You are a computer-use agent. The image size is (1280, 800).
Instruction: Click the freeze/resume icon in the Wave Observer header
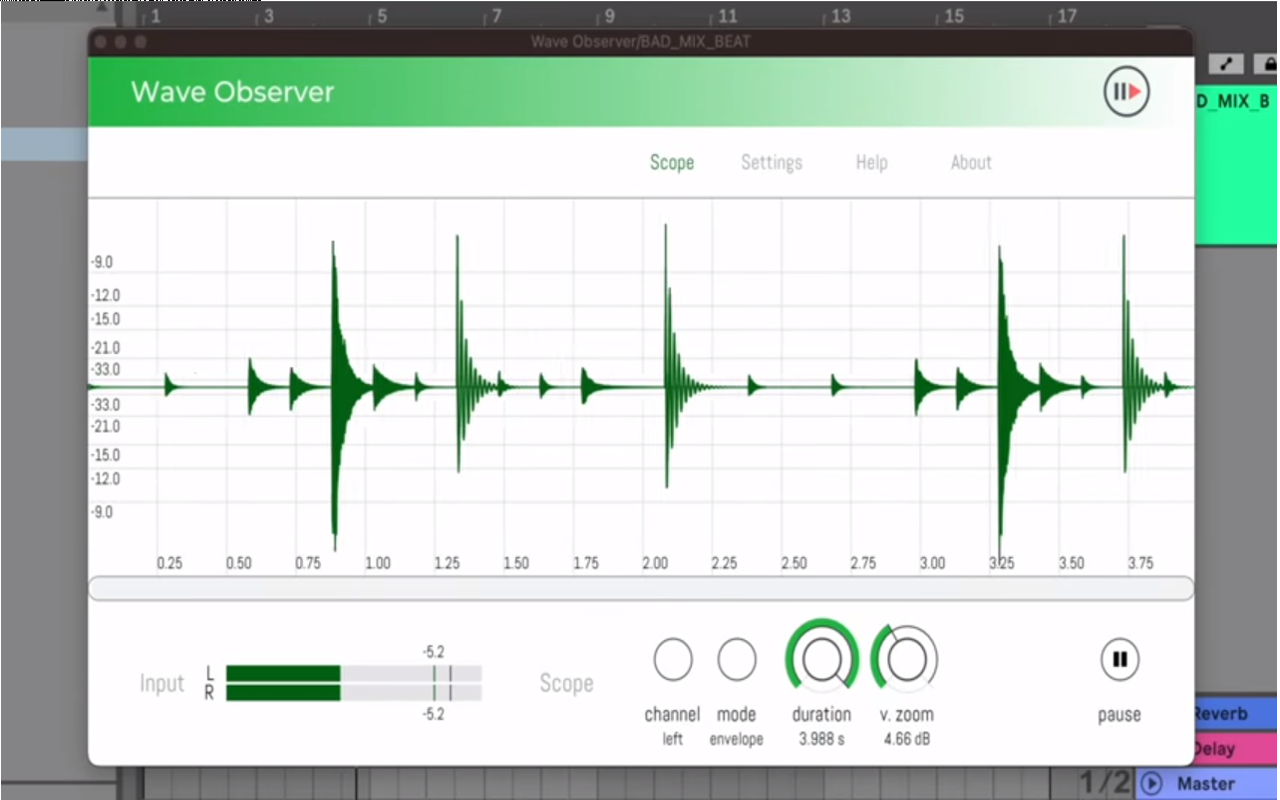coord(1127,92)
